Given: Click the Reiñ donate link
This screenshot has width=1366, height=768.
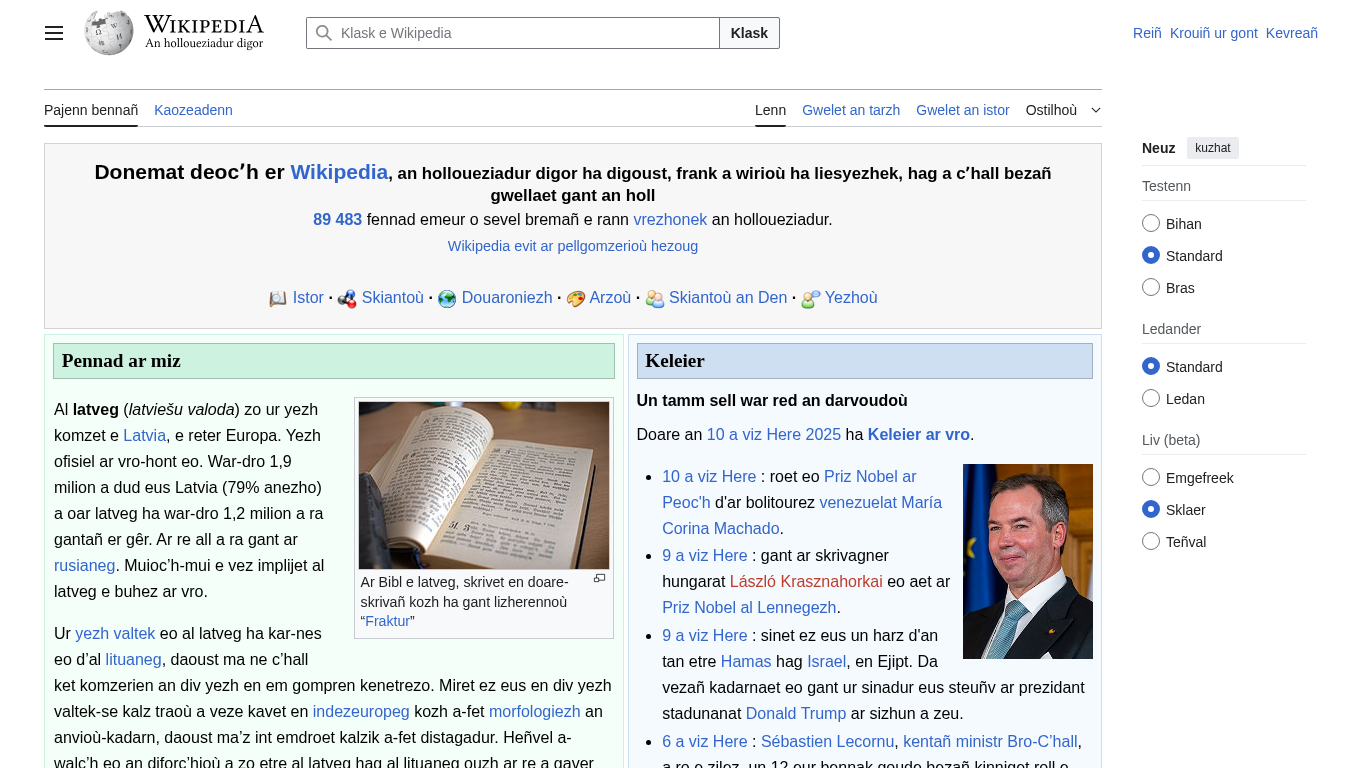Looking at the screenshot, I should [1147, 33].
